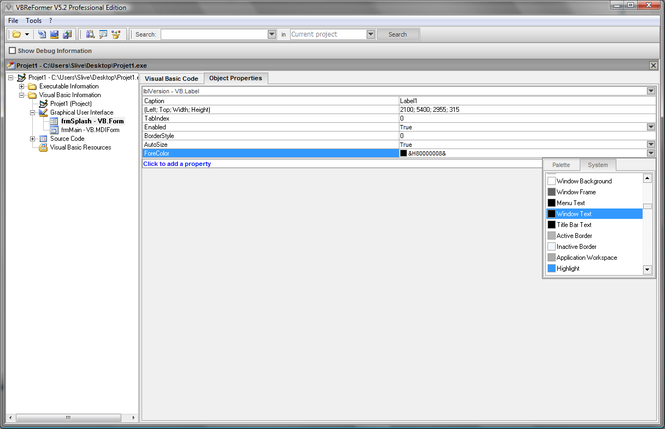Image resolution: width=665 pixels, height=429 pixels.
Task: Click the ForeColor value &H80000008&
Action: pyautogui.click(x=427, y=153)
